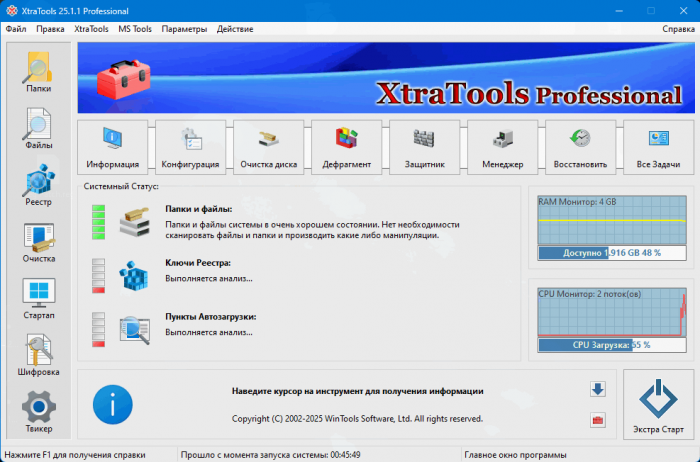Click the Наведите курсор hint text
This screenshot has width=700, height=462.
point(358,391)
